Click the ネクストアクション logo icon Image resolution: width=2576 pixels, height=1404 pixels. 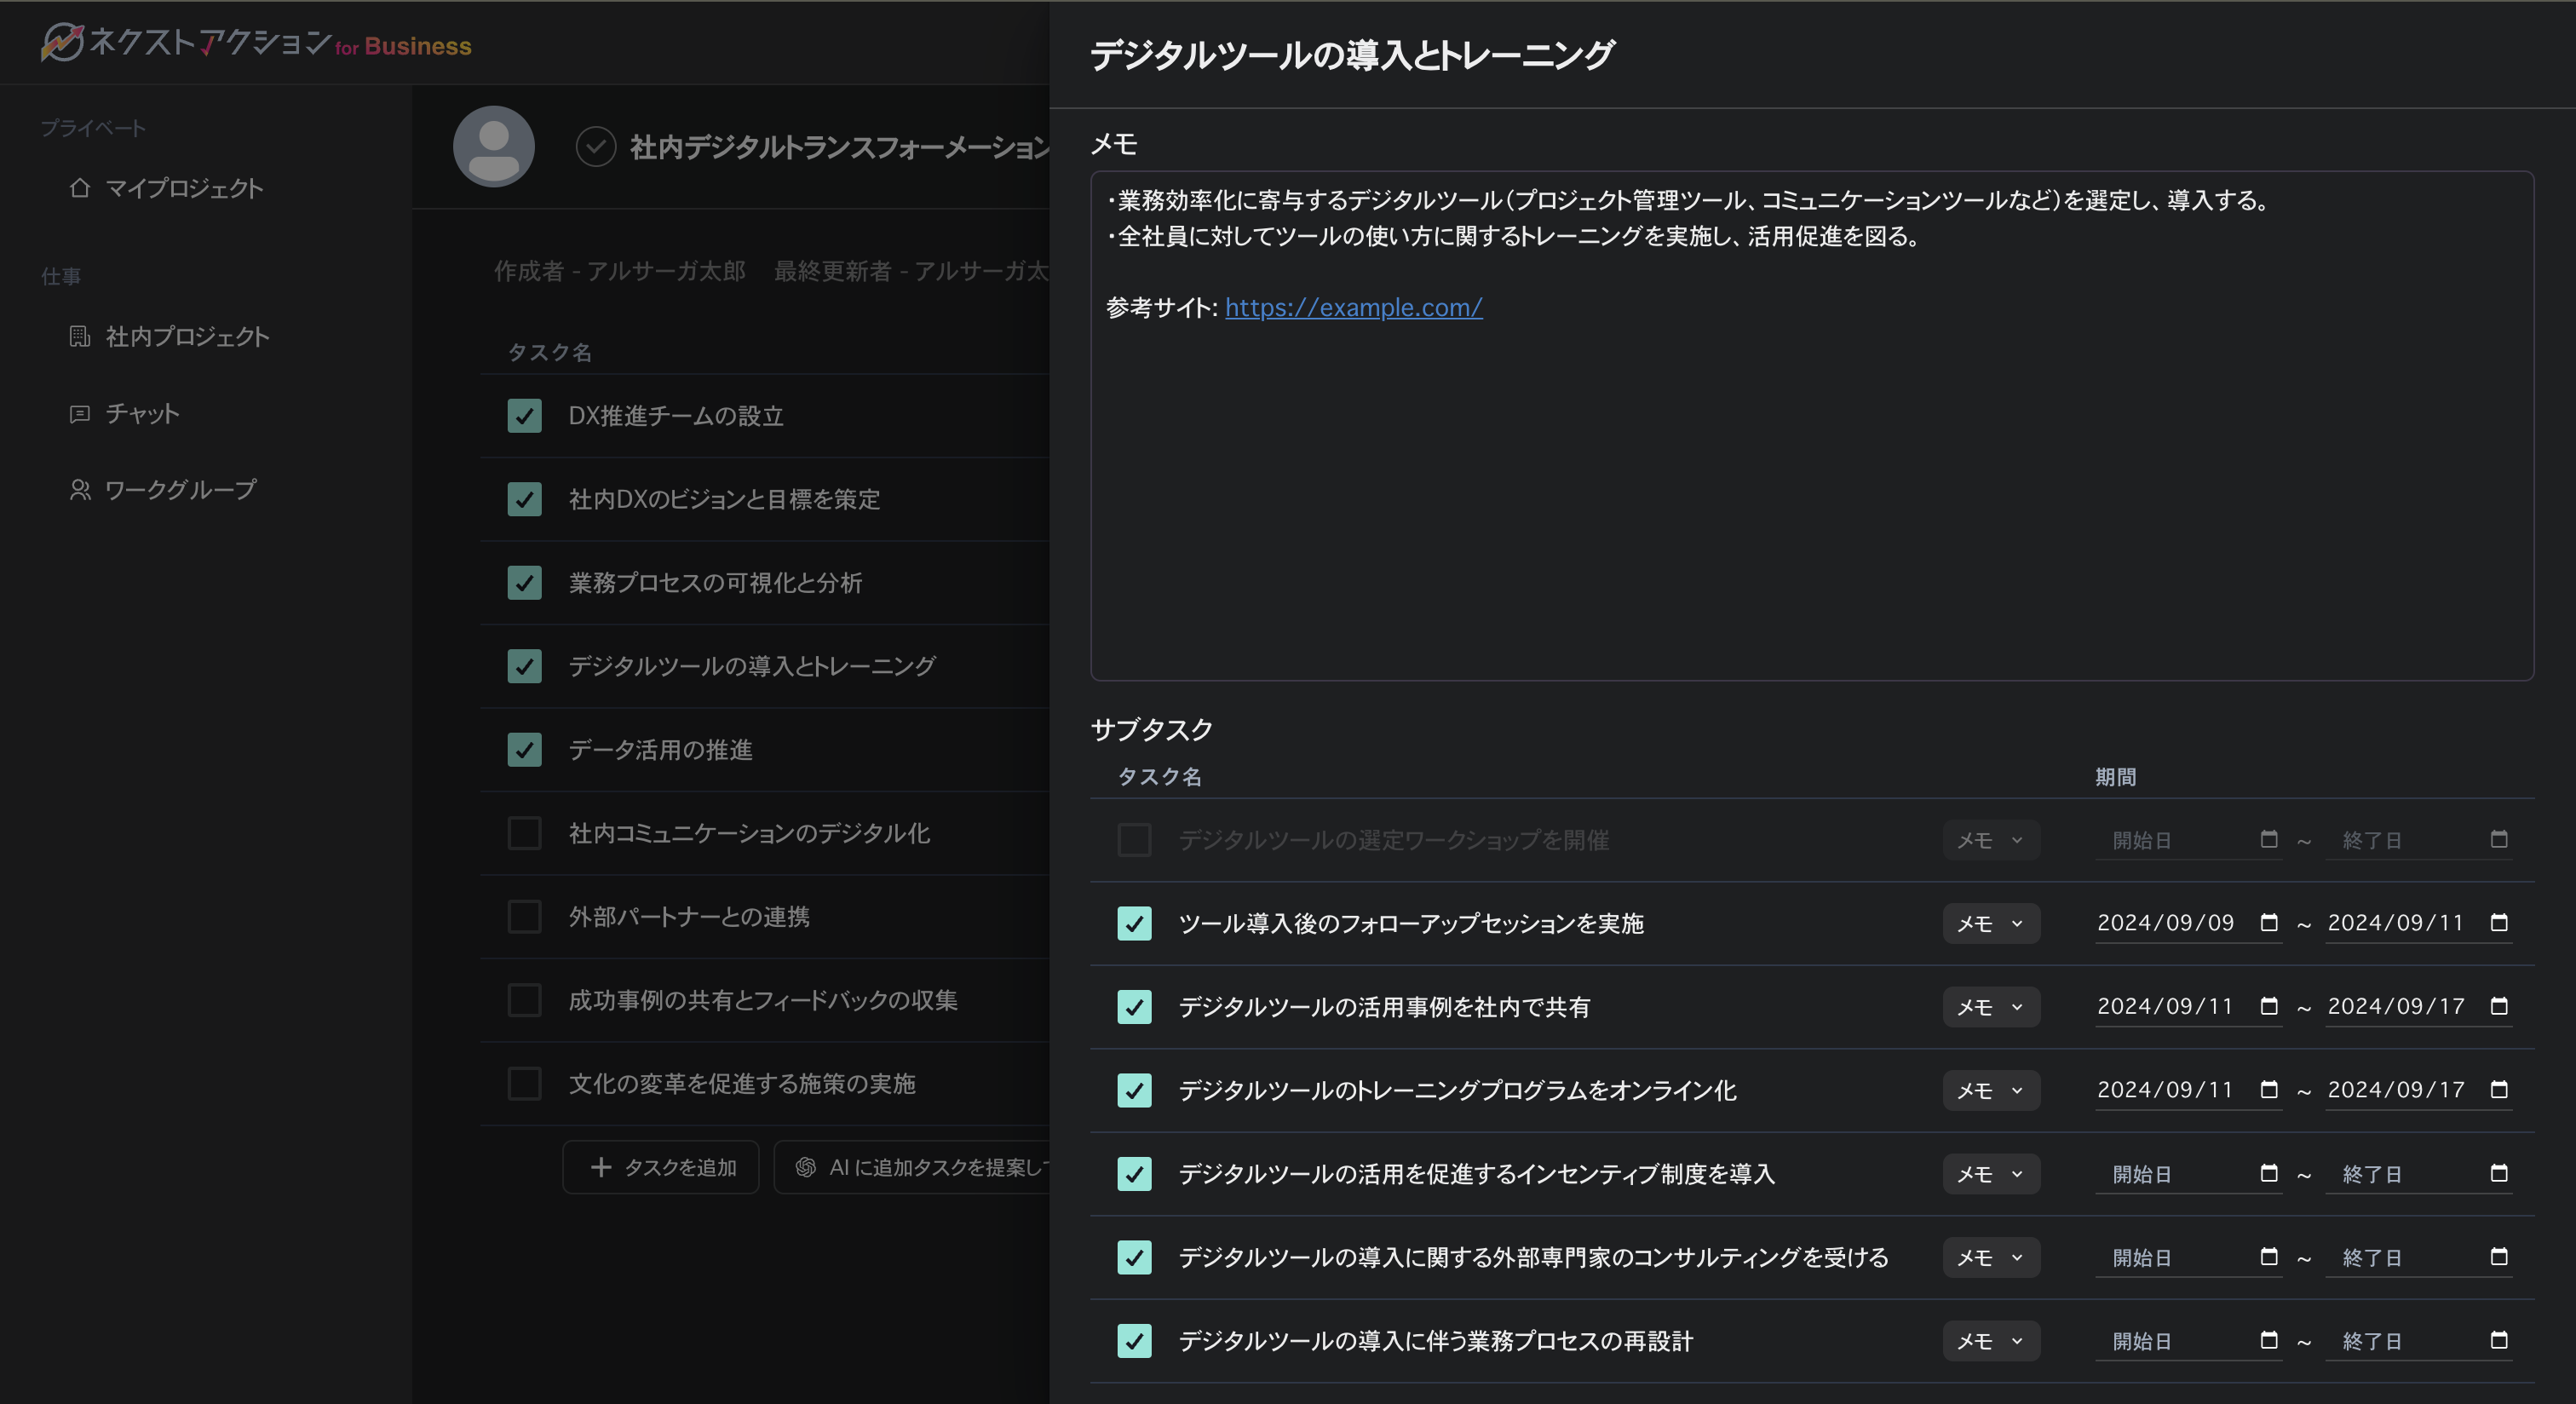(62, 42)
